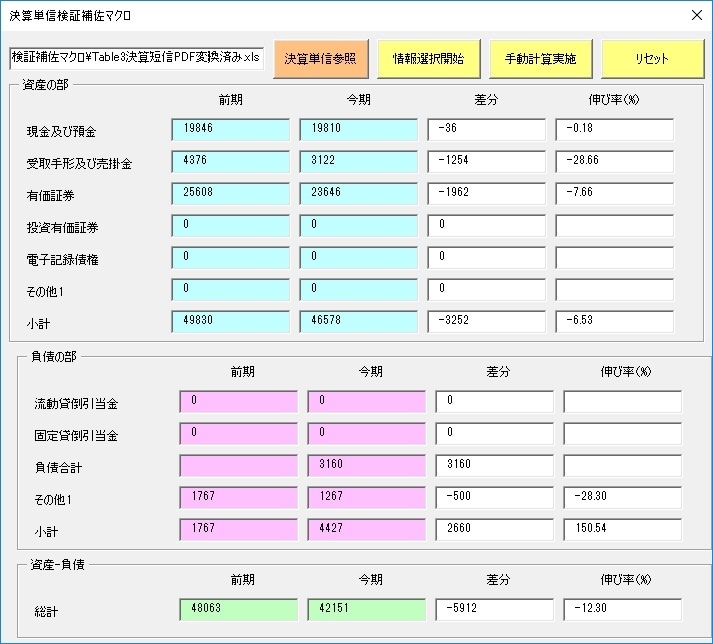Select 投資有価証券 今期 field

(x=358, y=226)
